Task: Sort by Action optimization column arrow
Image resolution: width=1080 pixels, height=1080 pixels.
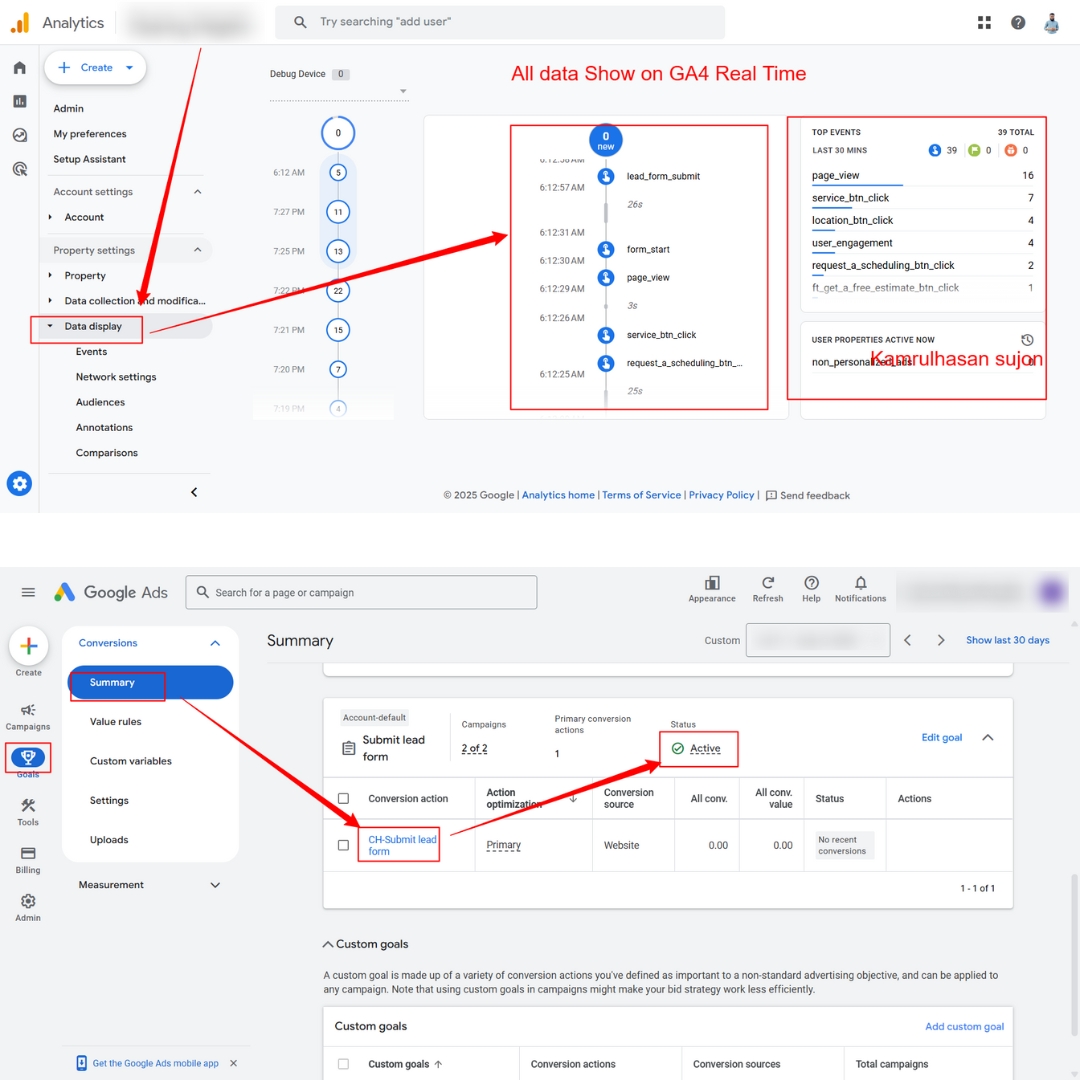Action: pos(573,798)
